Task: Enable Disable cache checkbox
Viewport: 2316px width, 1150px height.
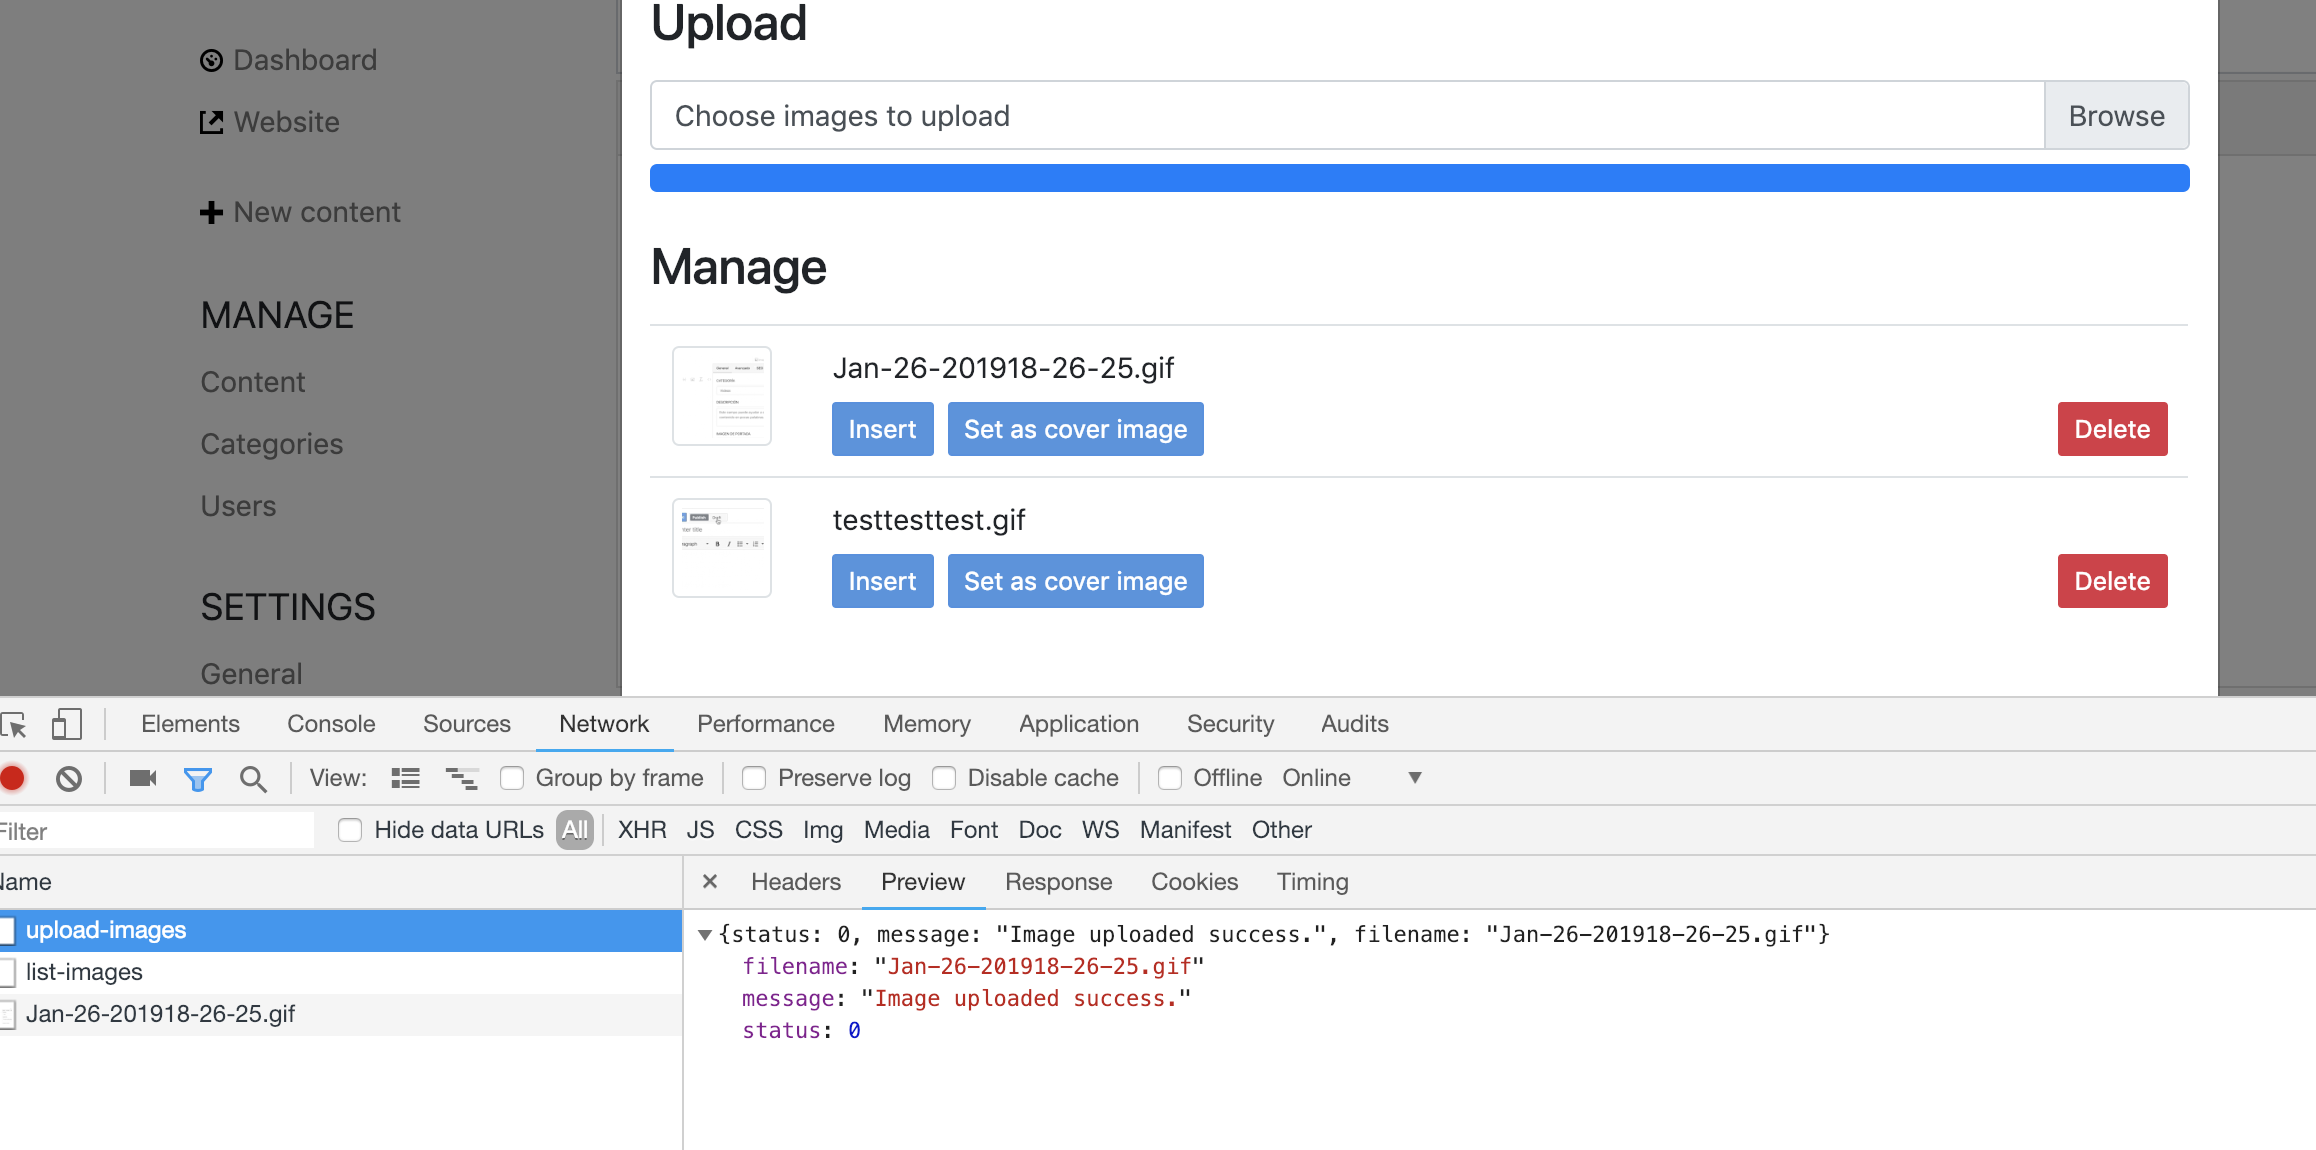Action: (944, 778)
